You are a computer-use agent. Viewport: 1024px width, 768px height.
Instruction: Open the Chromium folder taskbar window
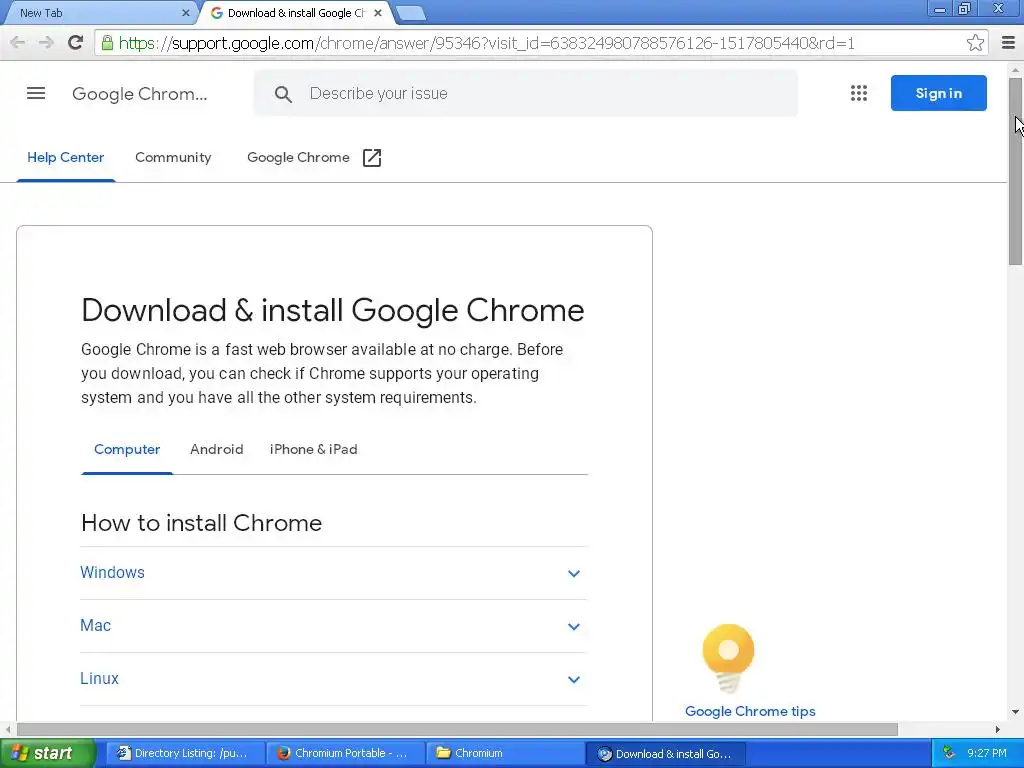505,753
